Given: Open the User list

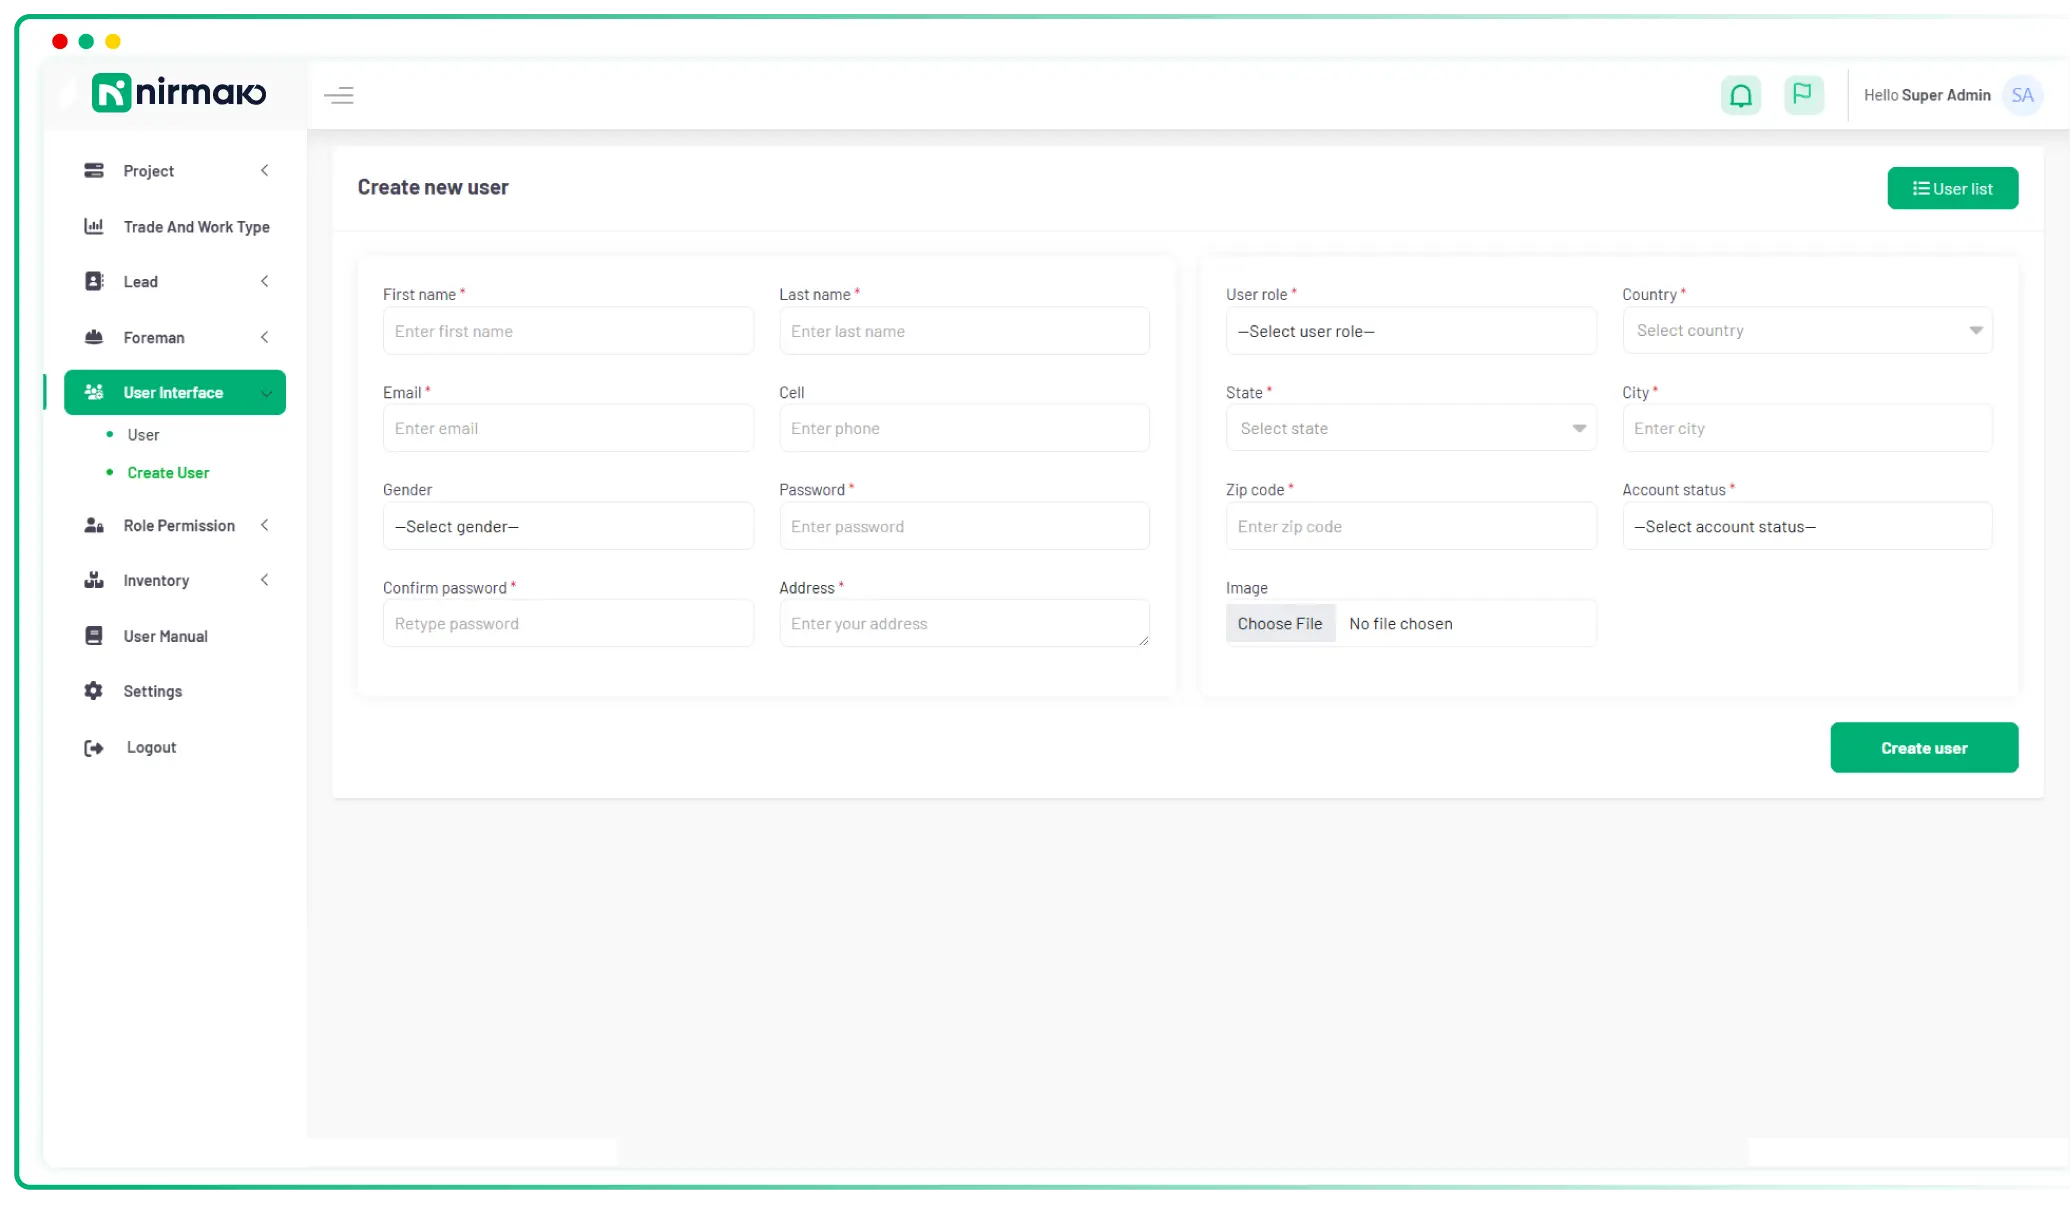Looking at the screenshot, I should [1951, 188].
